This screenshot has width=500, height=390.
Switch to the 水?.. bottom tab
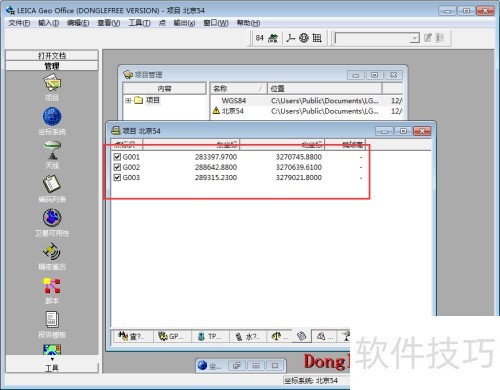click(x=248, y=336)
